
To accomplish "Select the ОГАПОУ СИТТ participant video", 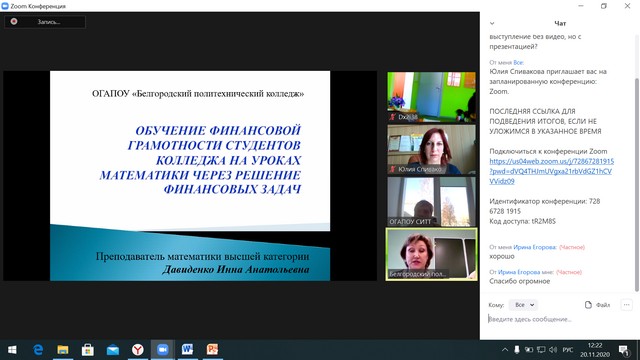I will click(431, 202).
